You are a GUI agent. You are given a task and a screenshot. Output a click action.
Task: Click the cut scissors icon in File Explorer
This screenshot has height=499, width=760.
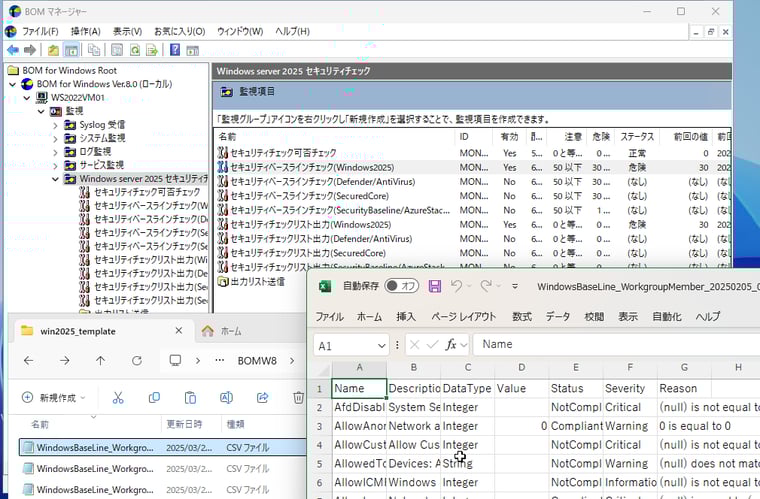tap(118, 397)
